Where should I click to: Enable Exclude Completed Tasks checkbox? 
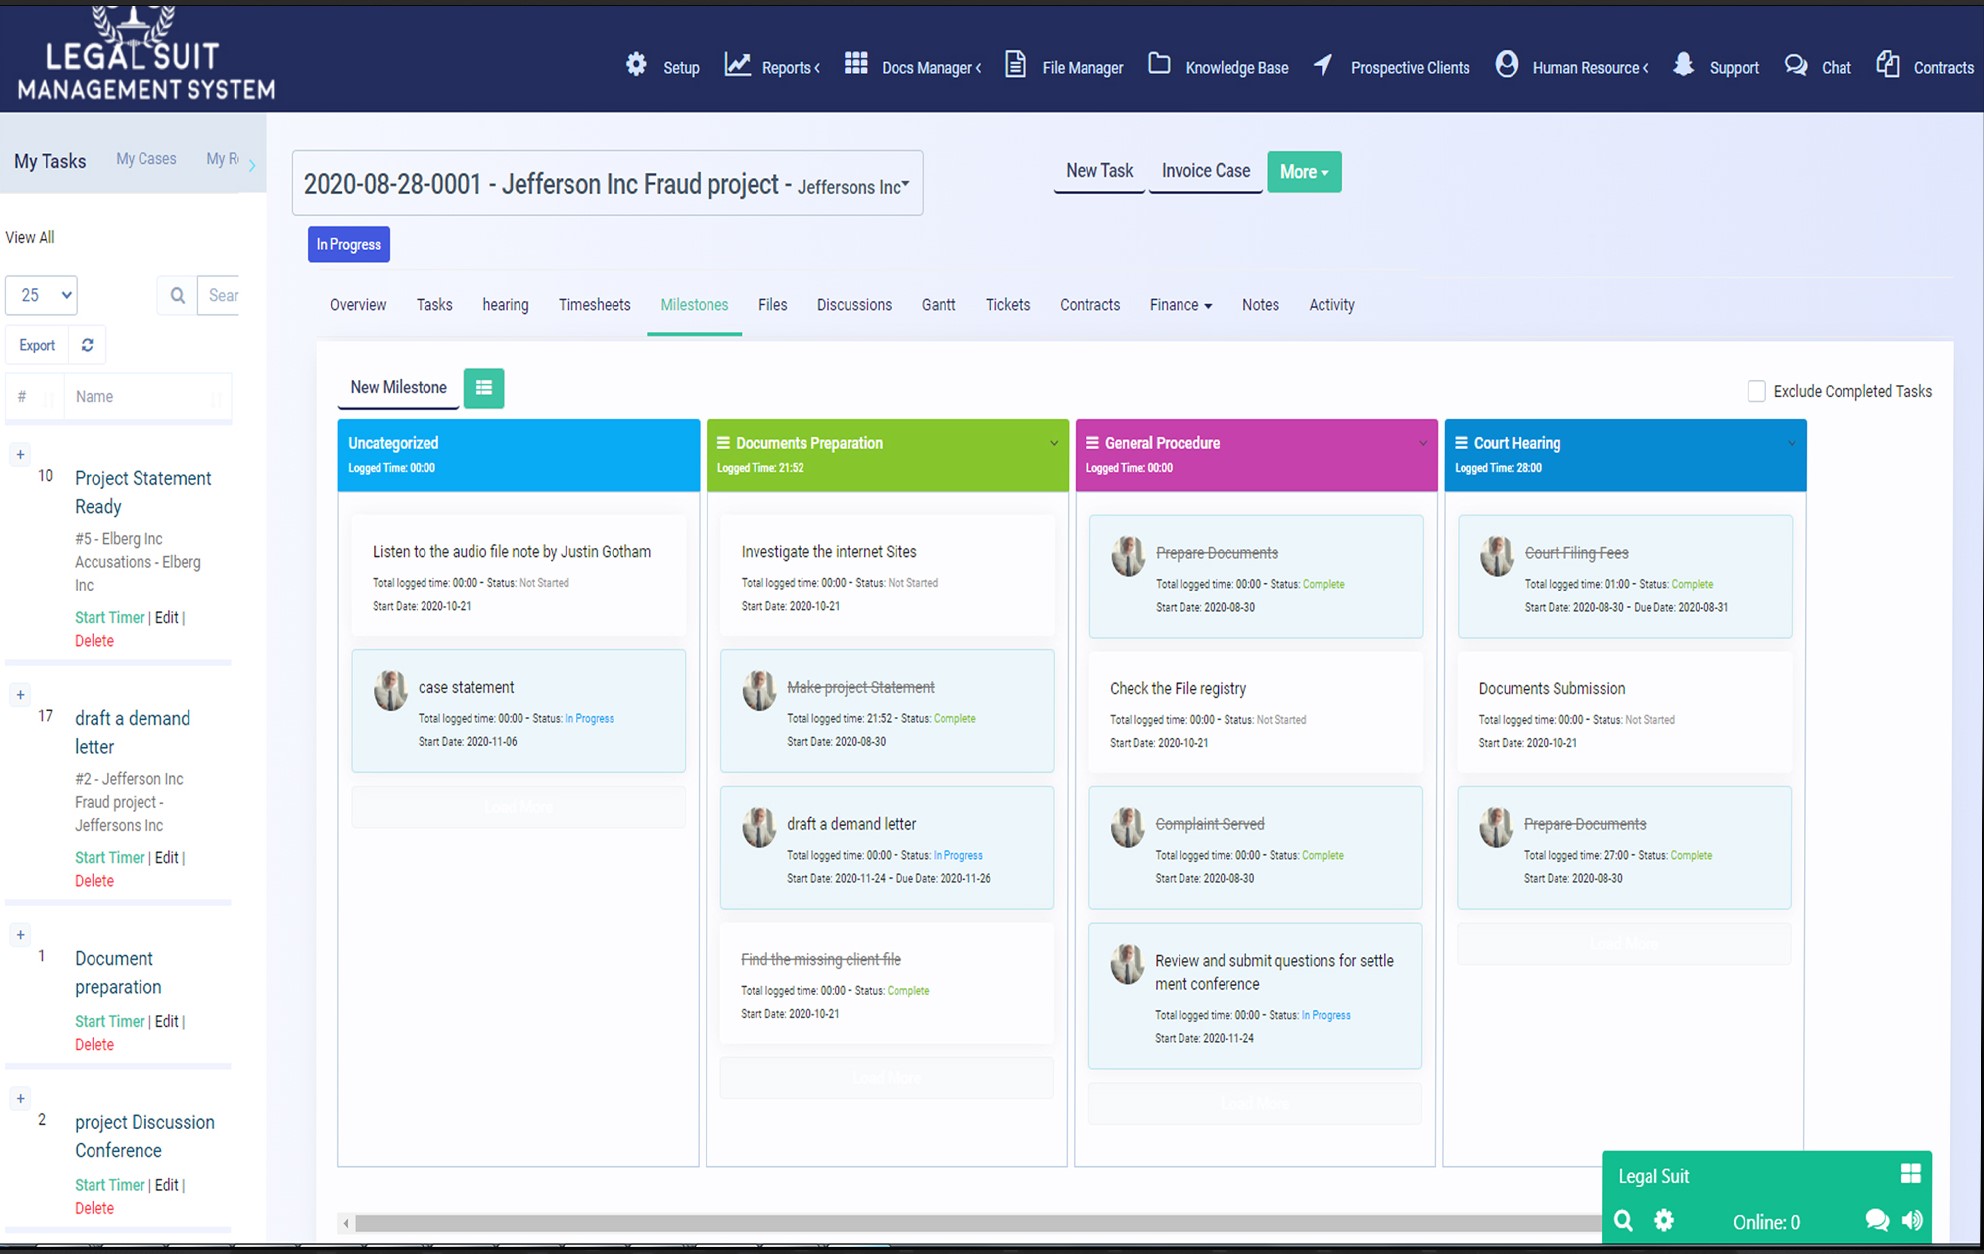[x=1756, y=391]
